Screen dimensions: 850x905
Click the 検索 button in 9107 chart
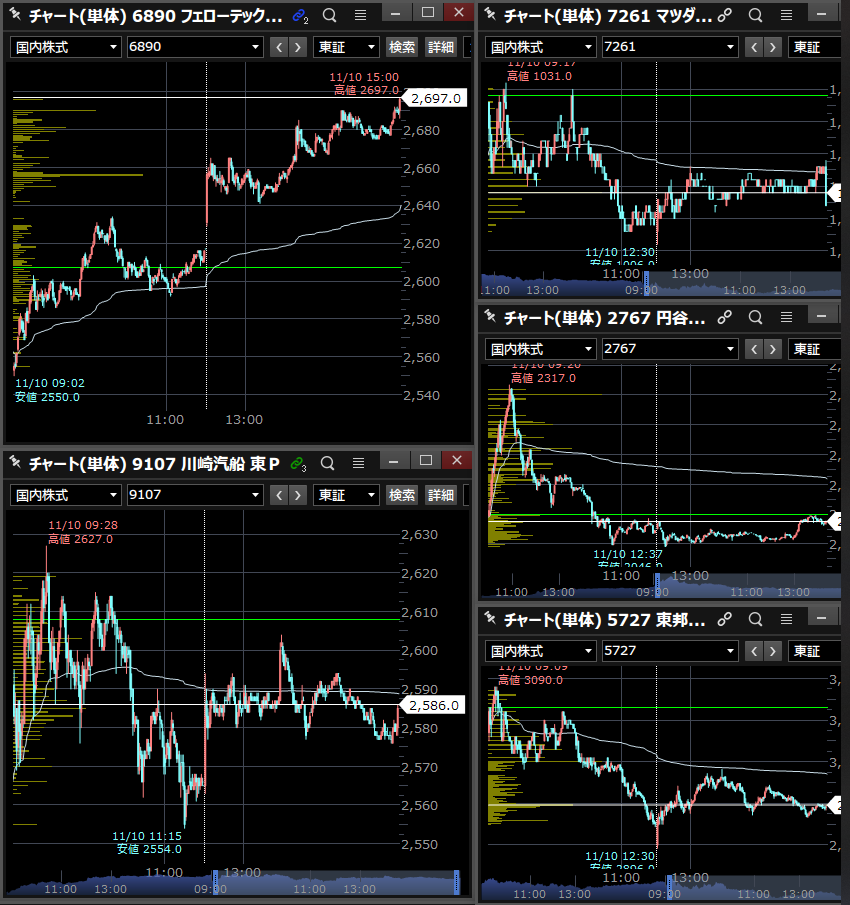click(x=402, y=495)
